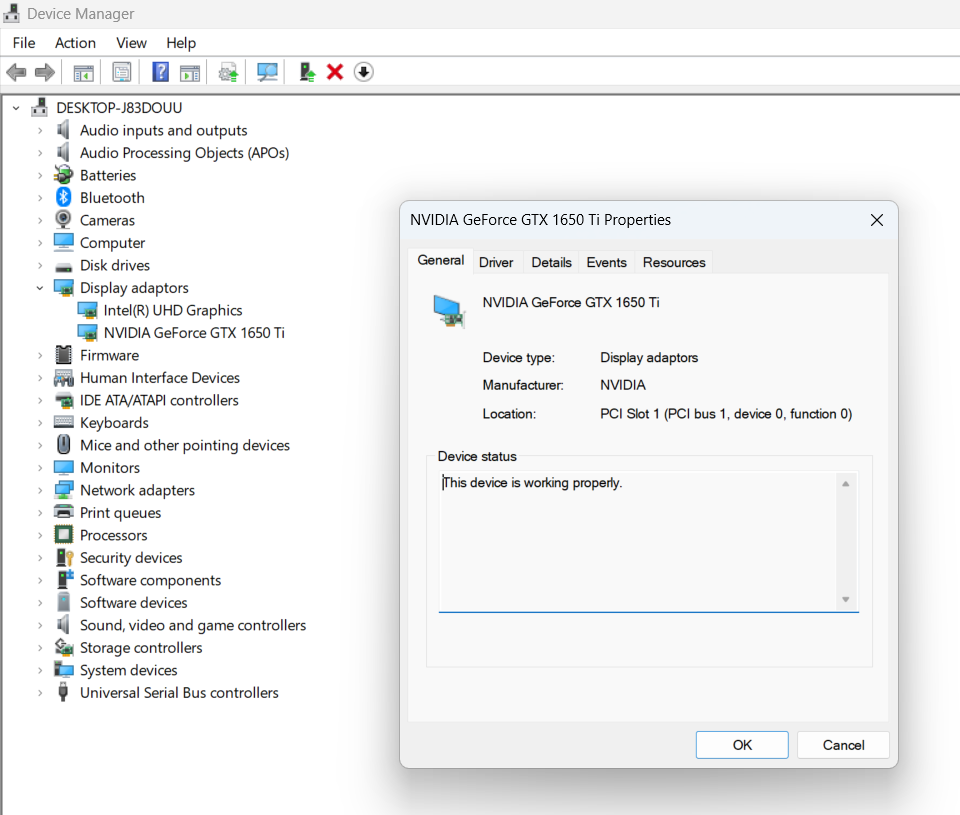
Task: Expand the Monitors category
Action: [x=40, y=468]
